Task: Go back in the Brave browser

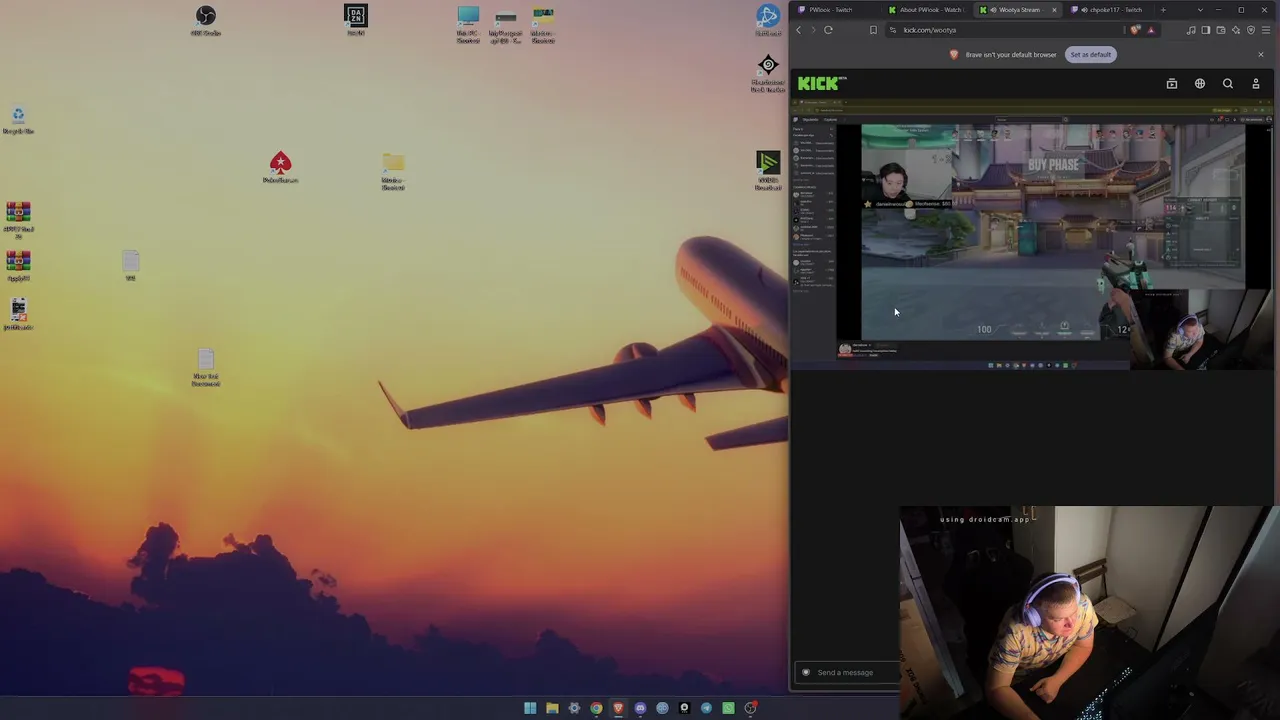Action: (798, 30)
